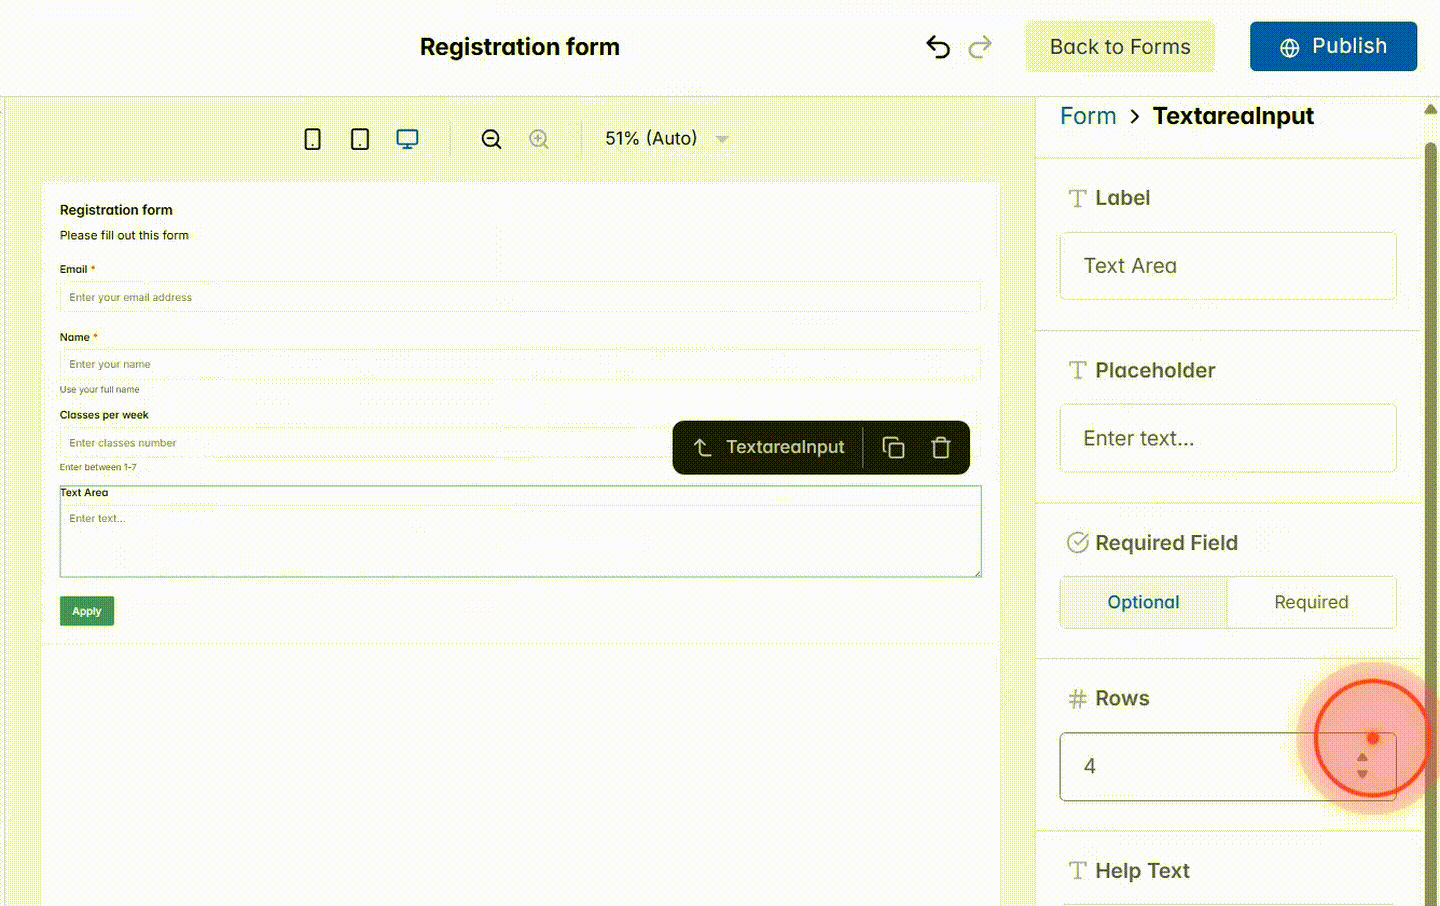Go Back to Forms
The width and height of the screenshot is (1440, 906).
pos(1120,46)
